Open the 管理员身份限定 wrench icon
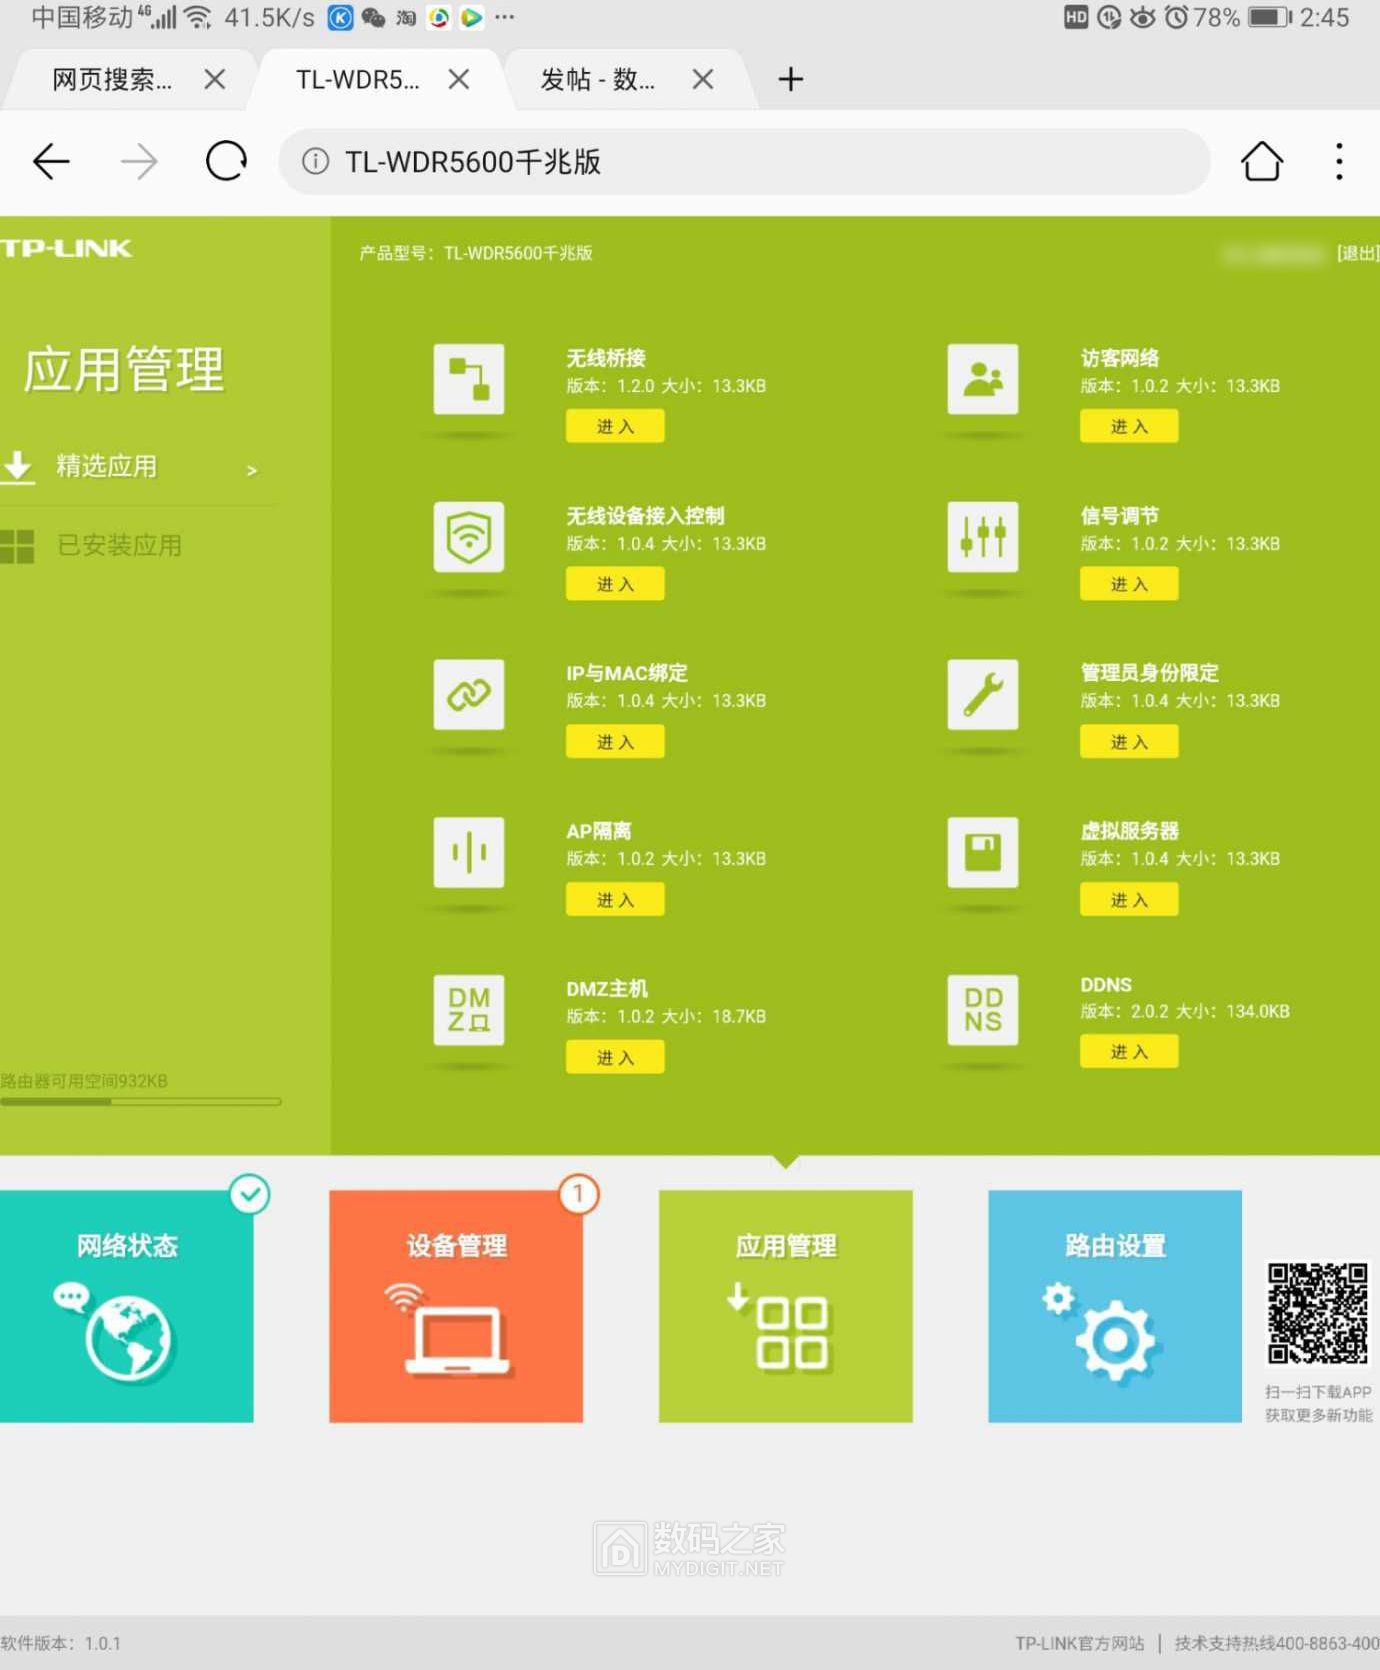This screenshot has width=1380, height=1670. tap(983, 694)
